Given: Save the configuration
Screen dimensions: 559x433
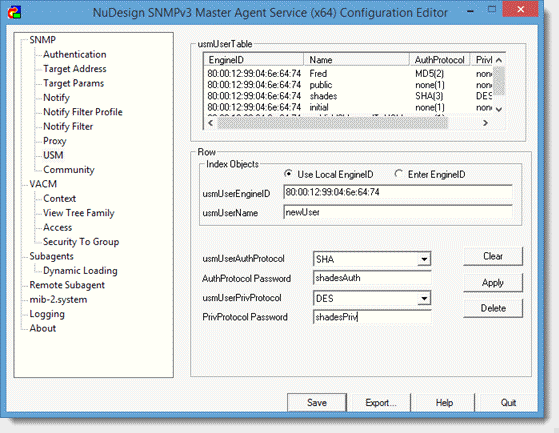Looking at the screenshot, I should tap(317, 403).
